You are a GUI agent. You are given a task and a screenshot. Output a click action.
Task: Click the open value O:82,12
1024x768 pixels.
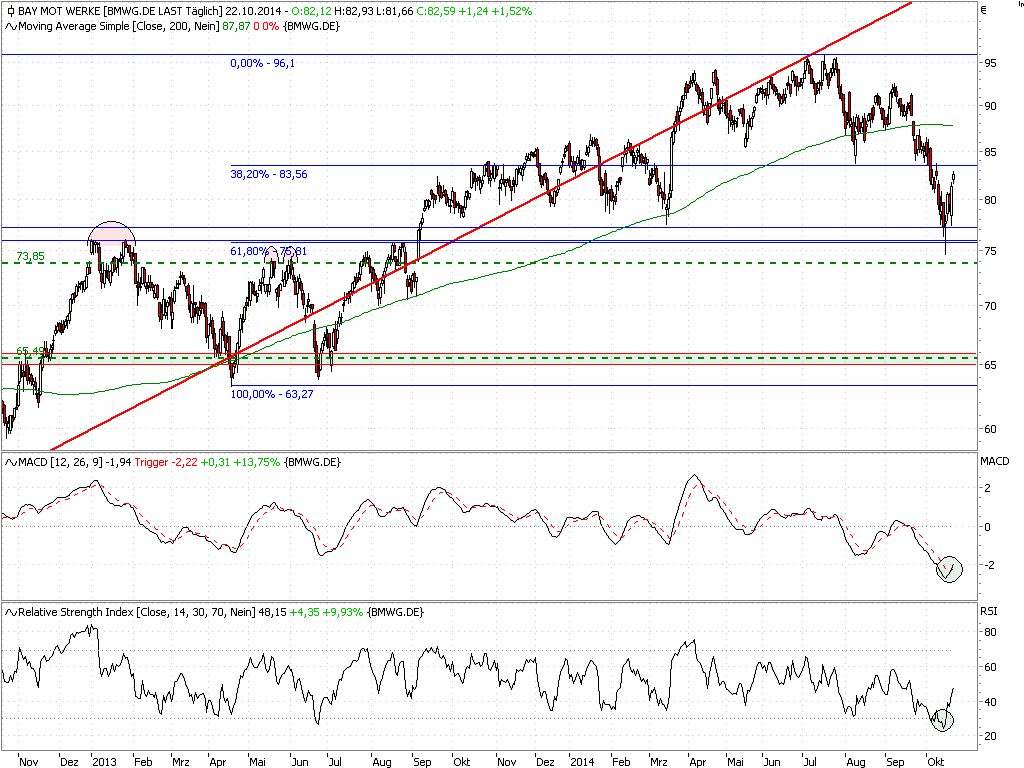tap(312, 11)
